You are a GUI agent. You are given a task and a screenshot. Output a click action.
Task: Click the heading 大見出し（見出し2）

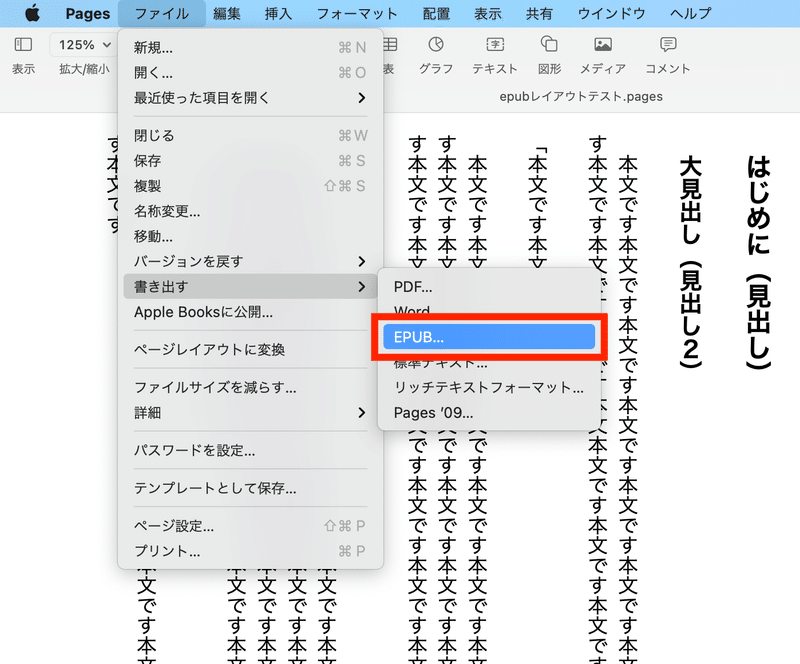[691, 262]
